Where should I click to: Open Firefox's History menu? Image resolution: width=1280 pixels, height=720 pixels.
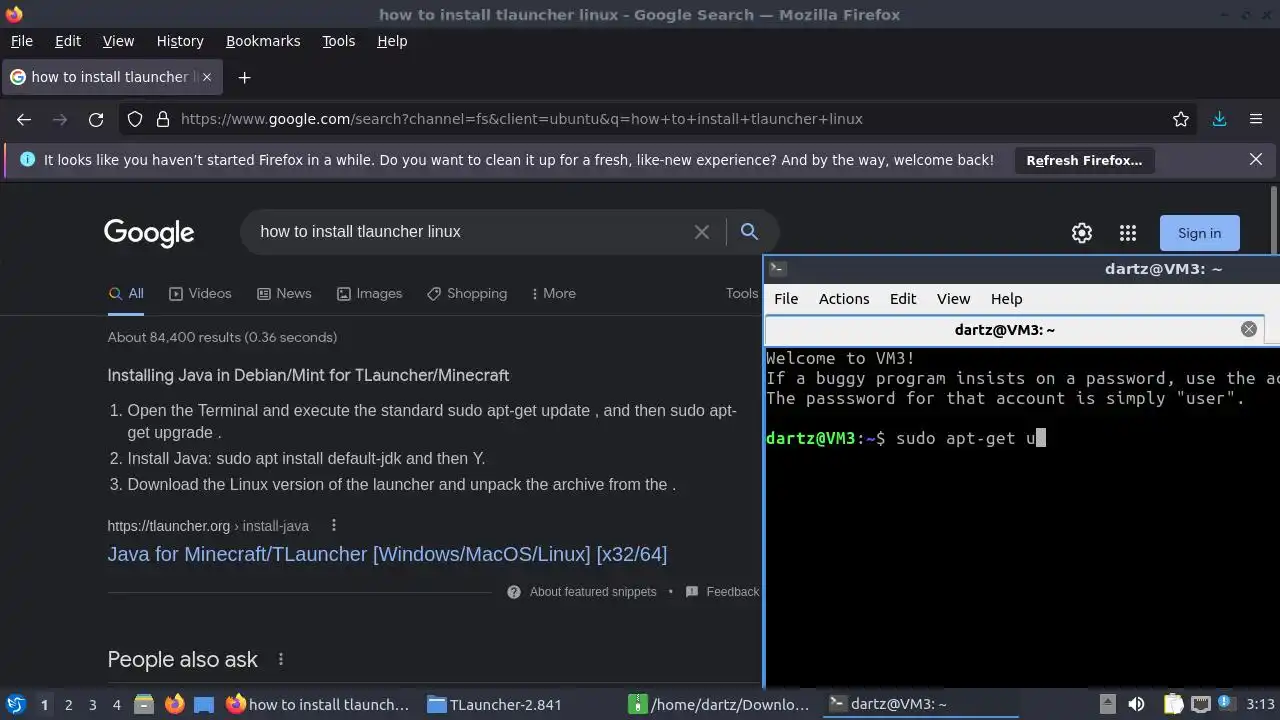[x=180, y=41]
